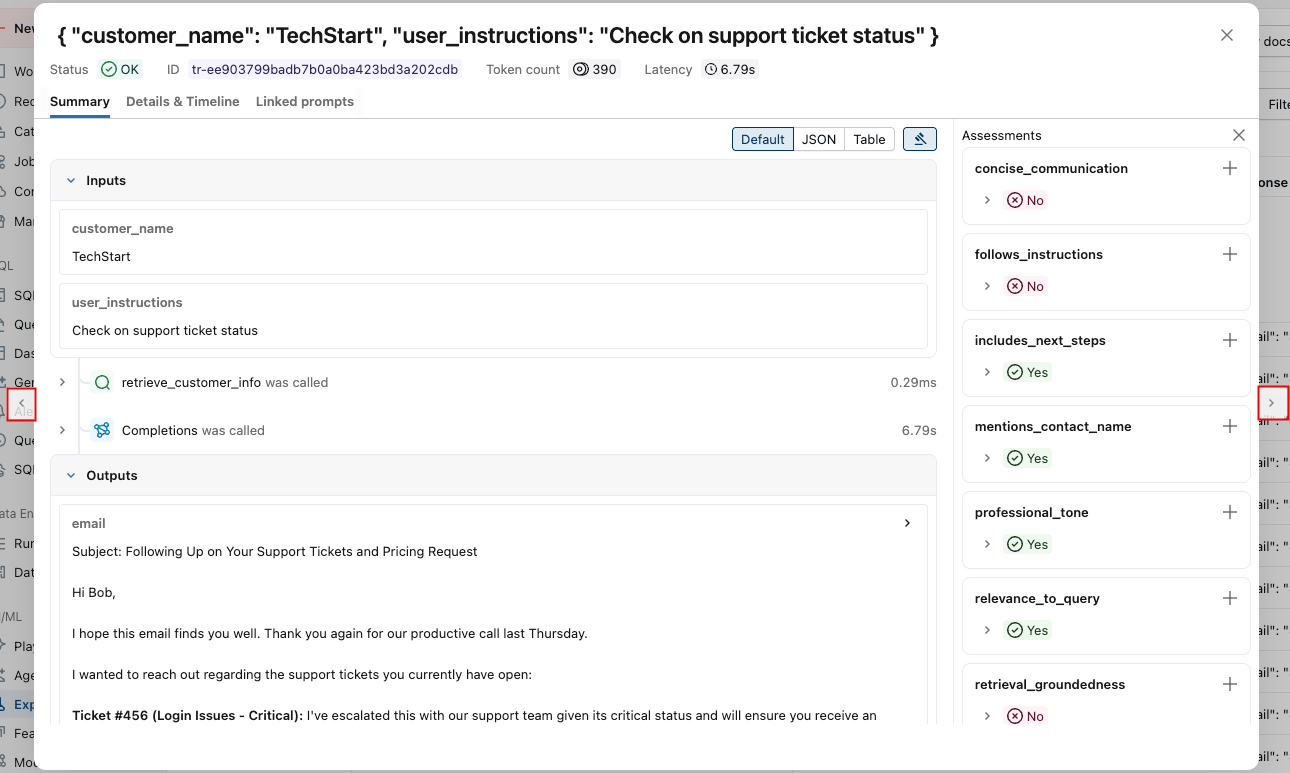Open the Linked prompts tab
Screen dimensions: 1290x773
[x=305, y=101]
